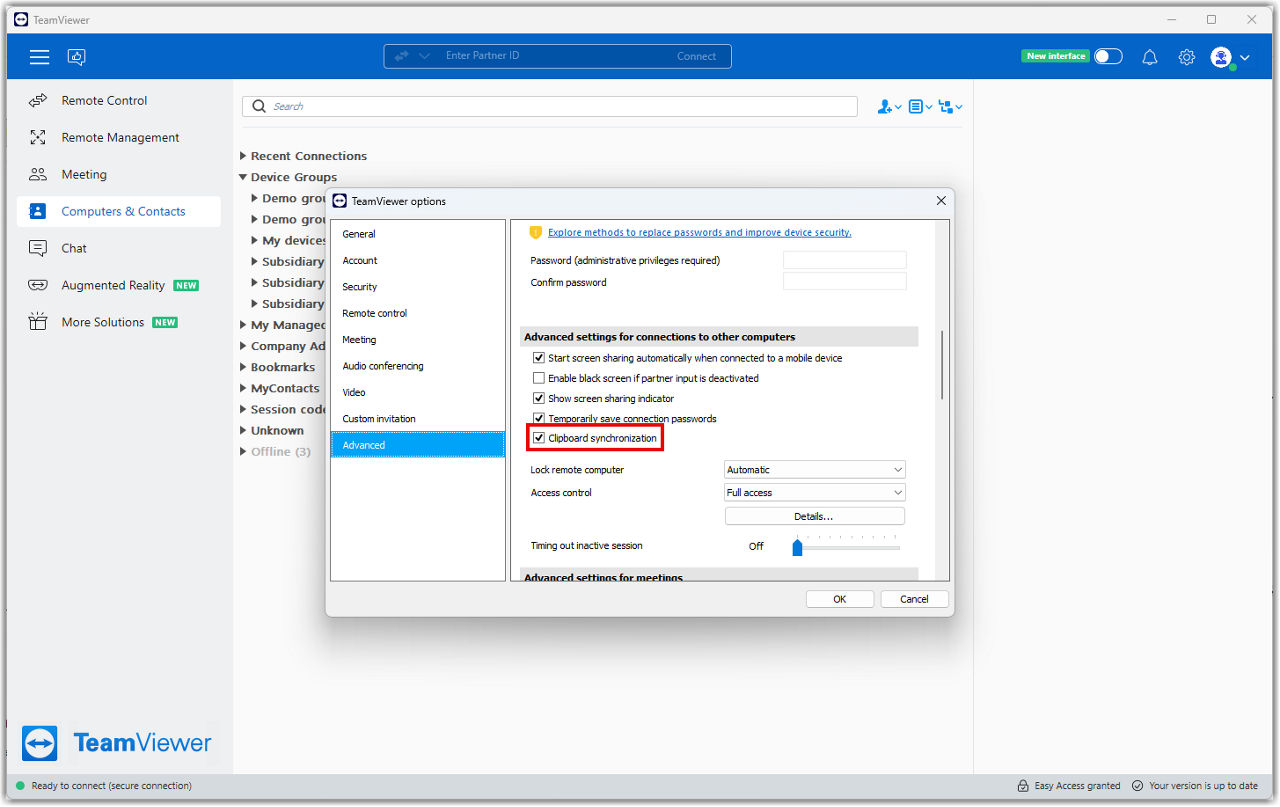Expand the Session code group

click(x=243, y=409)
